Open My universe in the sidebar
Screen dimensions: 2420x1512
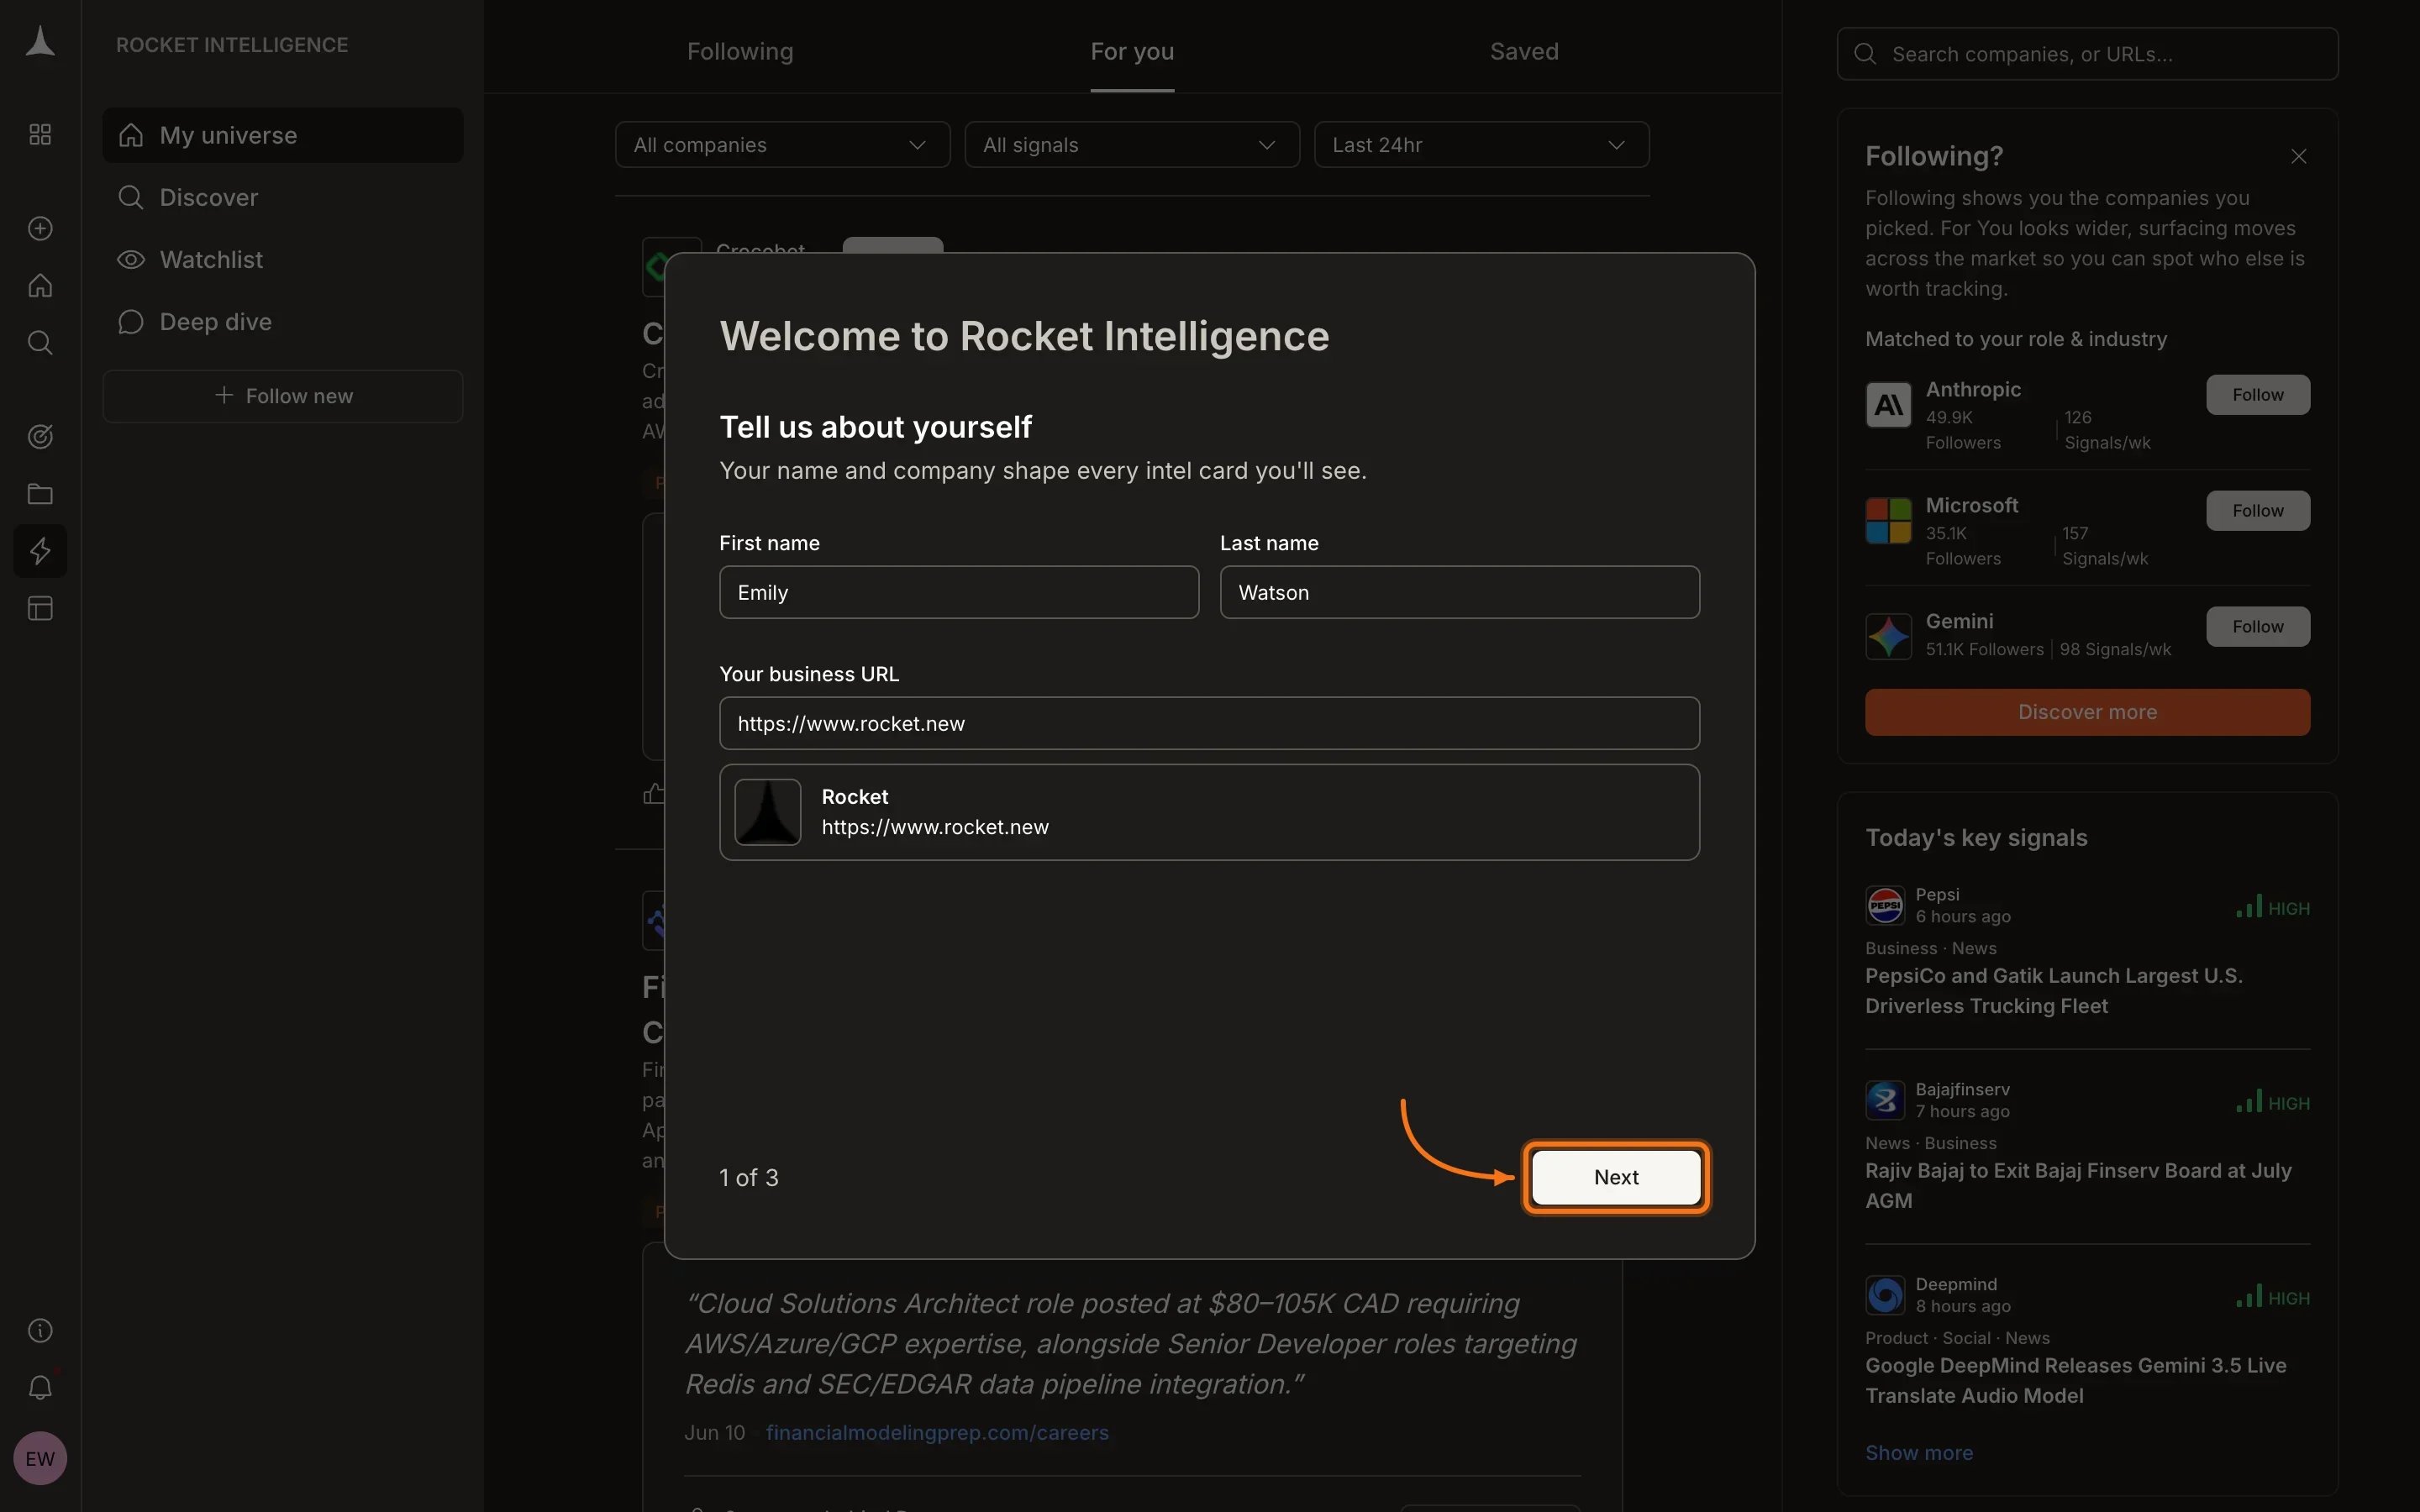283,135
